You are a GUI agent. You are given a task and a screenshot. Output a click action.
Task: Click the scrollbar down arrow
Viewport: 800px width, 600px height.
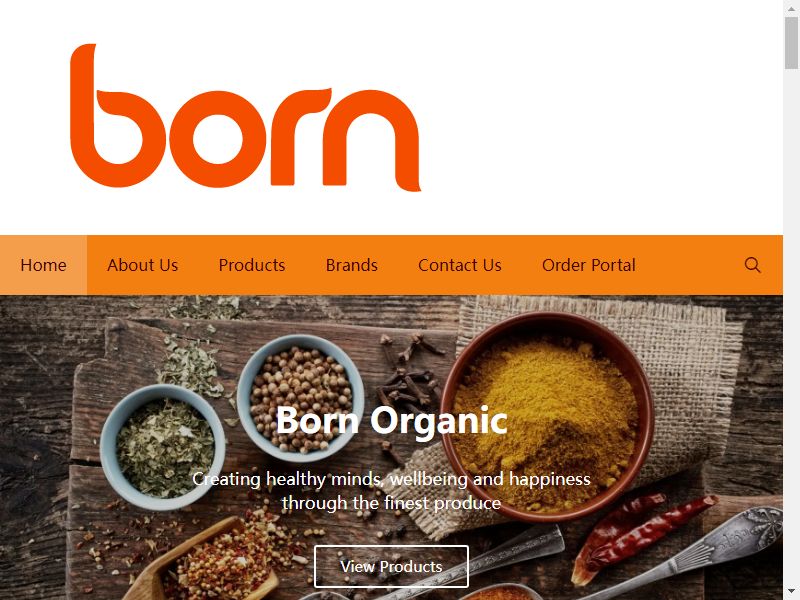(791, 592)
